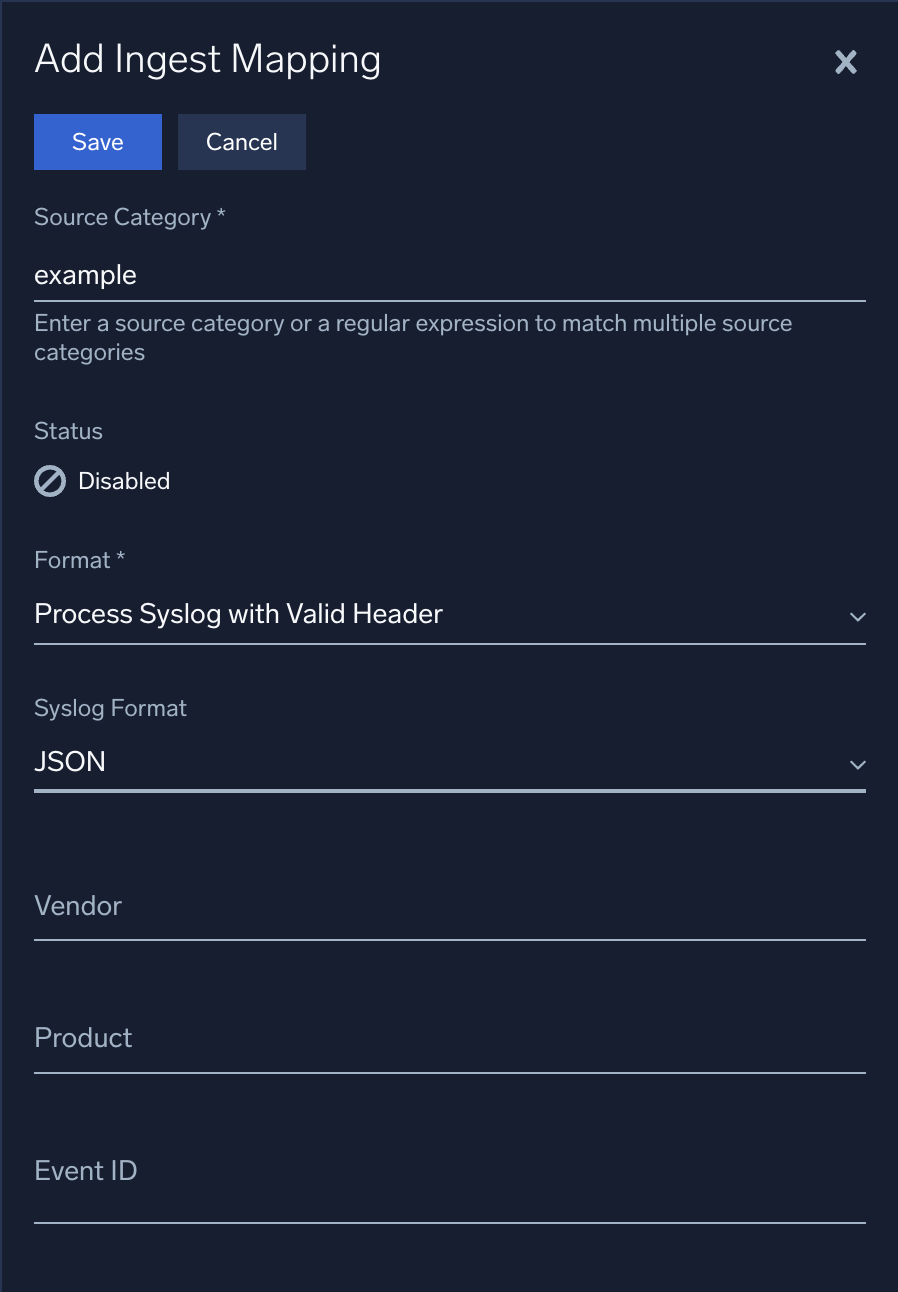Select the text example in Source Category
The image size is (898, 1292).
coord(85,275)
